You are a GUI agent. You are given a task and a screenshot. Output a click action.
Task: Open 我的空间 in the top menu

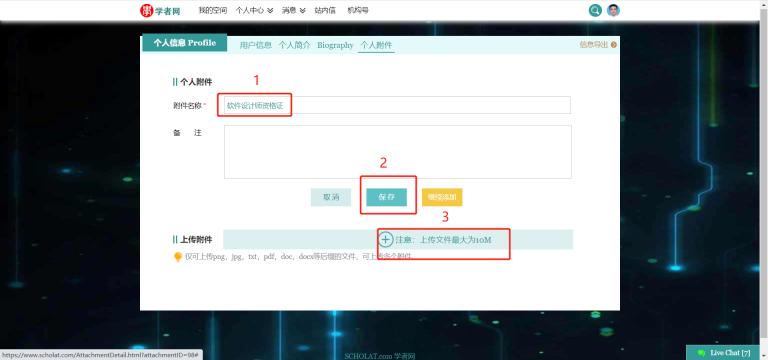click(213, 10)
